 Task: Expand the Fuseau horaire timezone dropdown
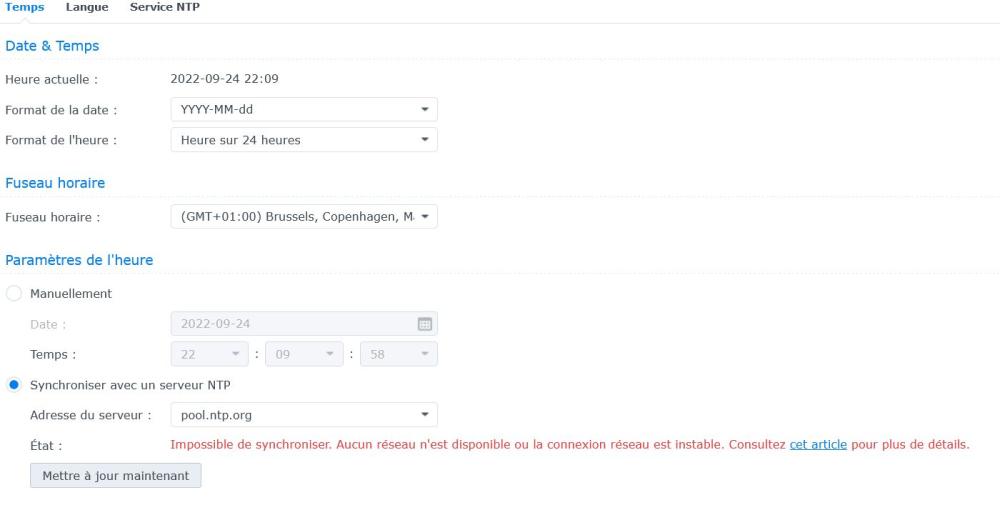424,217
